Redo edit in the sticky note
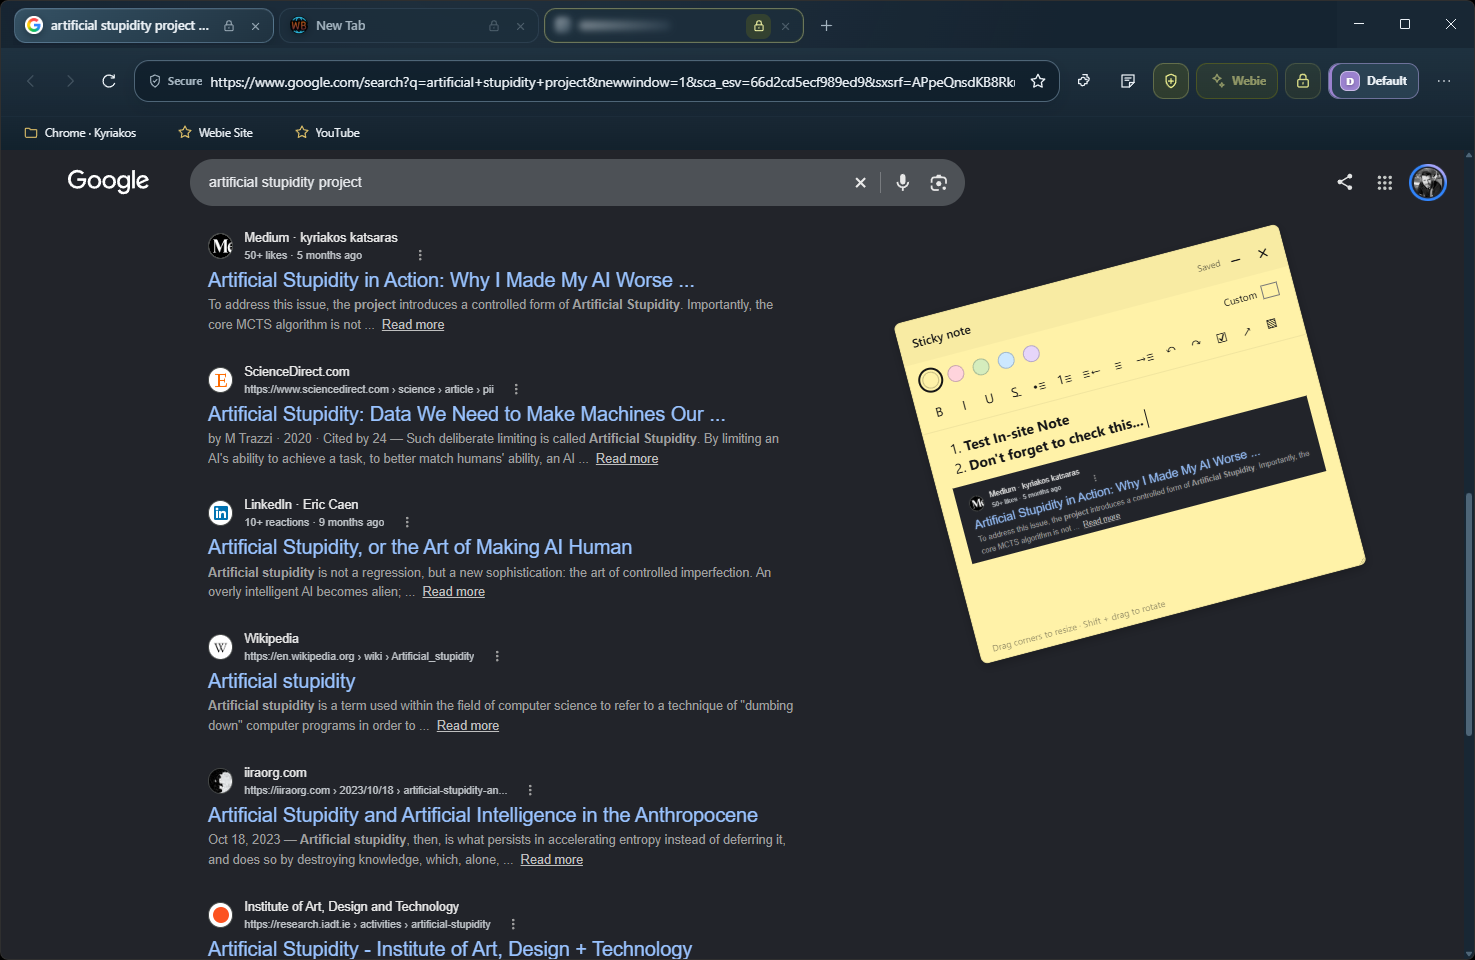Image resolution: width=1475 pixels, height=960 pixels. 1196,344
